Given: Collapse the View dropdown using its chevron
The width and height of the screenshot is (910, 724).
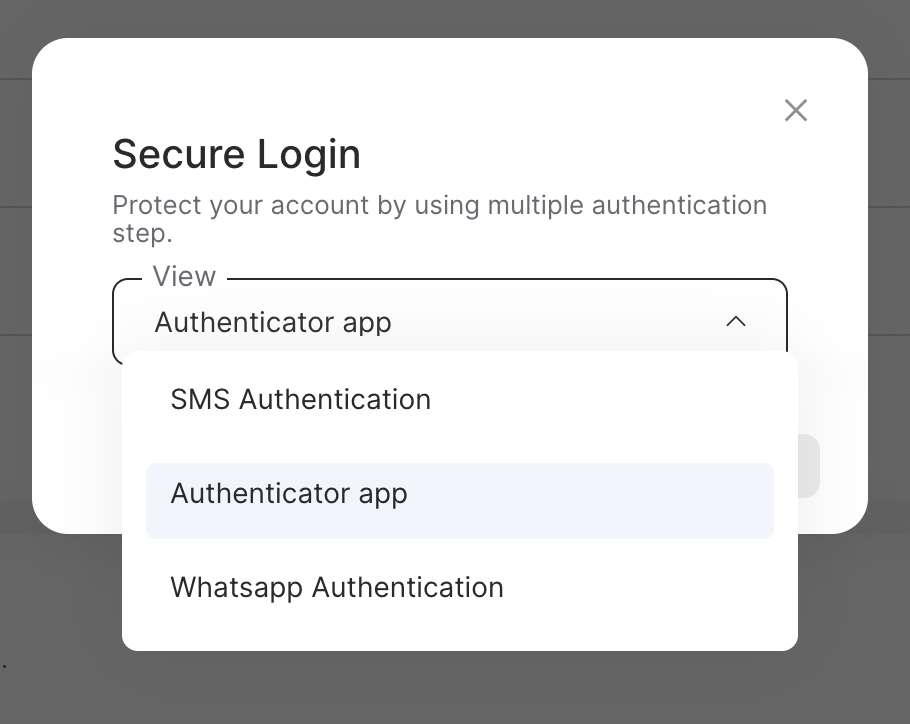Looking at the screenshot, I should [x=736, y=322].
